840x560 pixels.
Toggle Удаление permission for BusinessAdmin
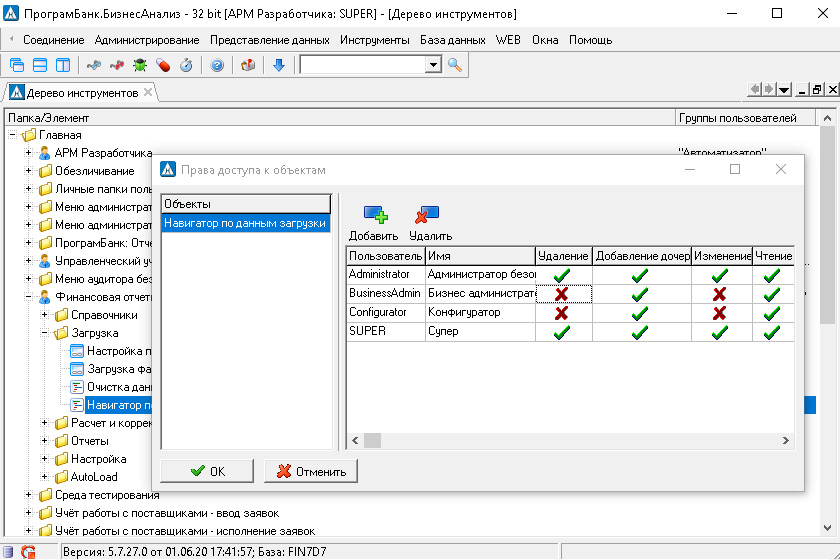click(x=563, y=294)
